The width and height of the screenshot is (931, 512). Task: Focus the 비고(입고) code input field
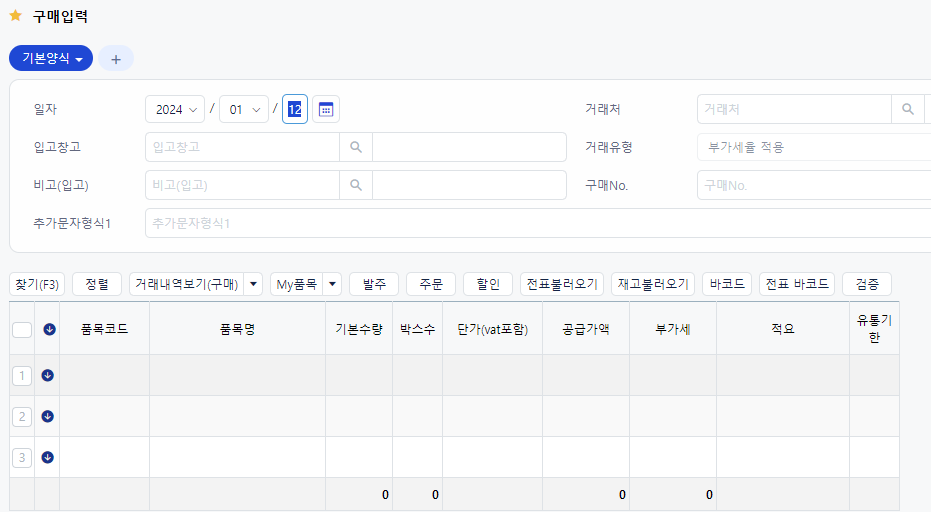click(242, 185)
